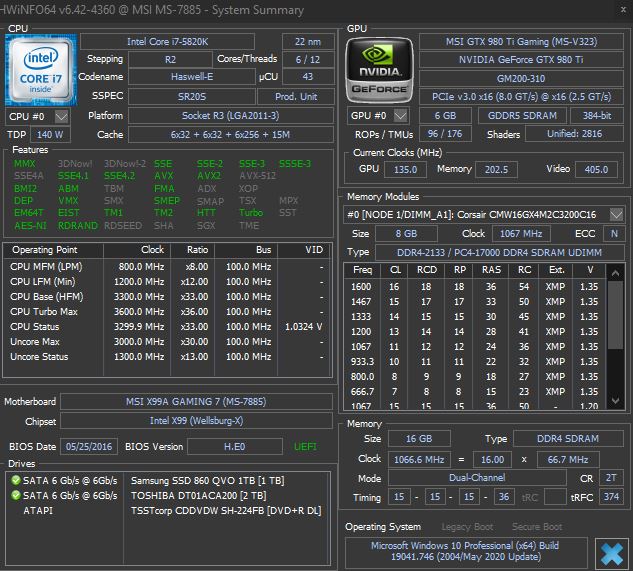
Task: Click the Turbo feature label
Action: 251,212
